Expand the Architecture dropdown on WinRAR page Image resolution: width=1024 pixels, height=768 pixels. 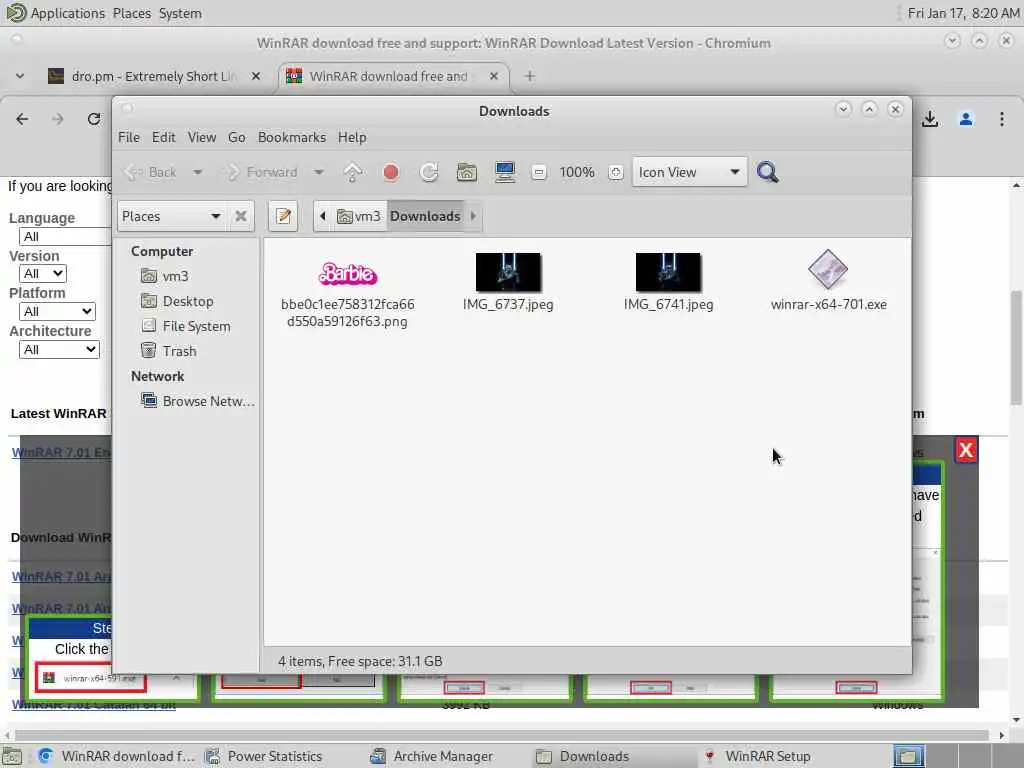click(x=59, y=349)
